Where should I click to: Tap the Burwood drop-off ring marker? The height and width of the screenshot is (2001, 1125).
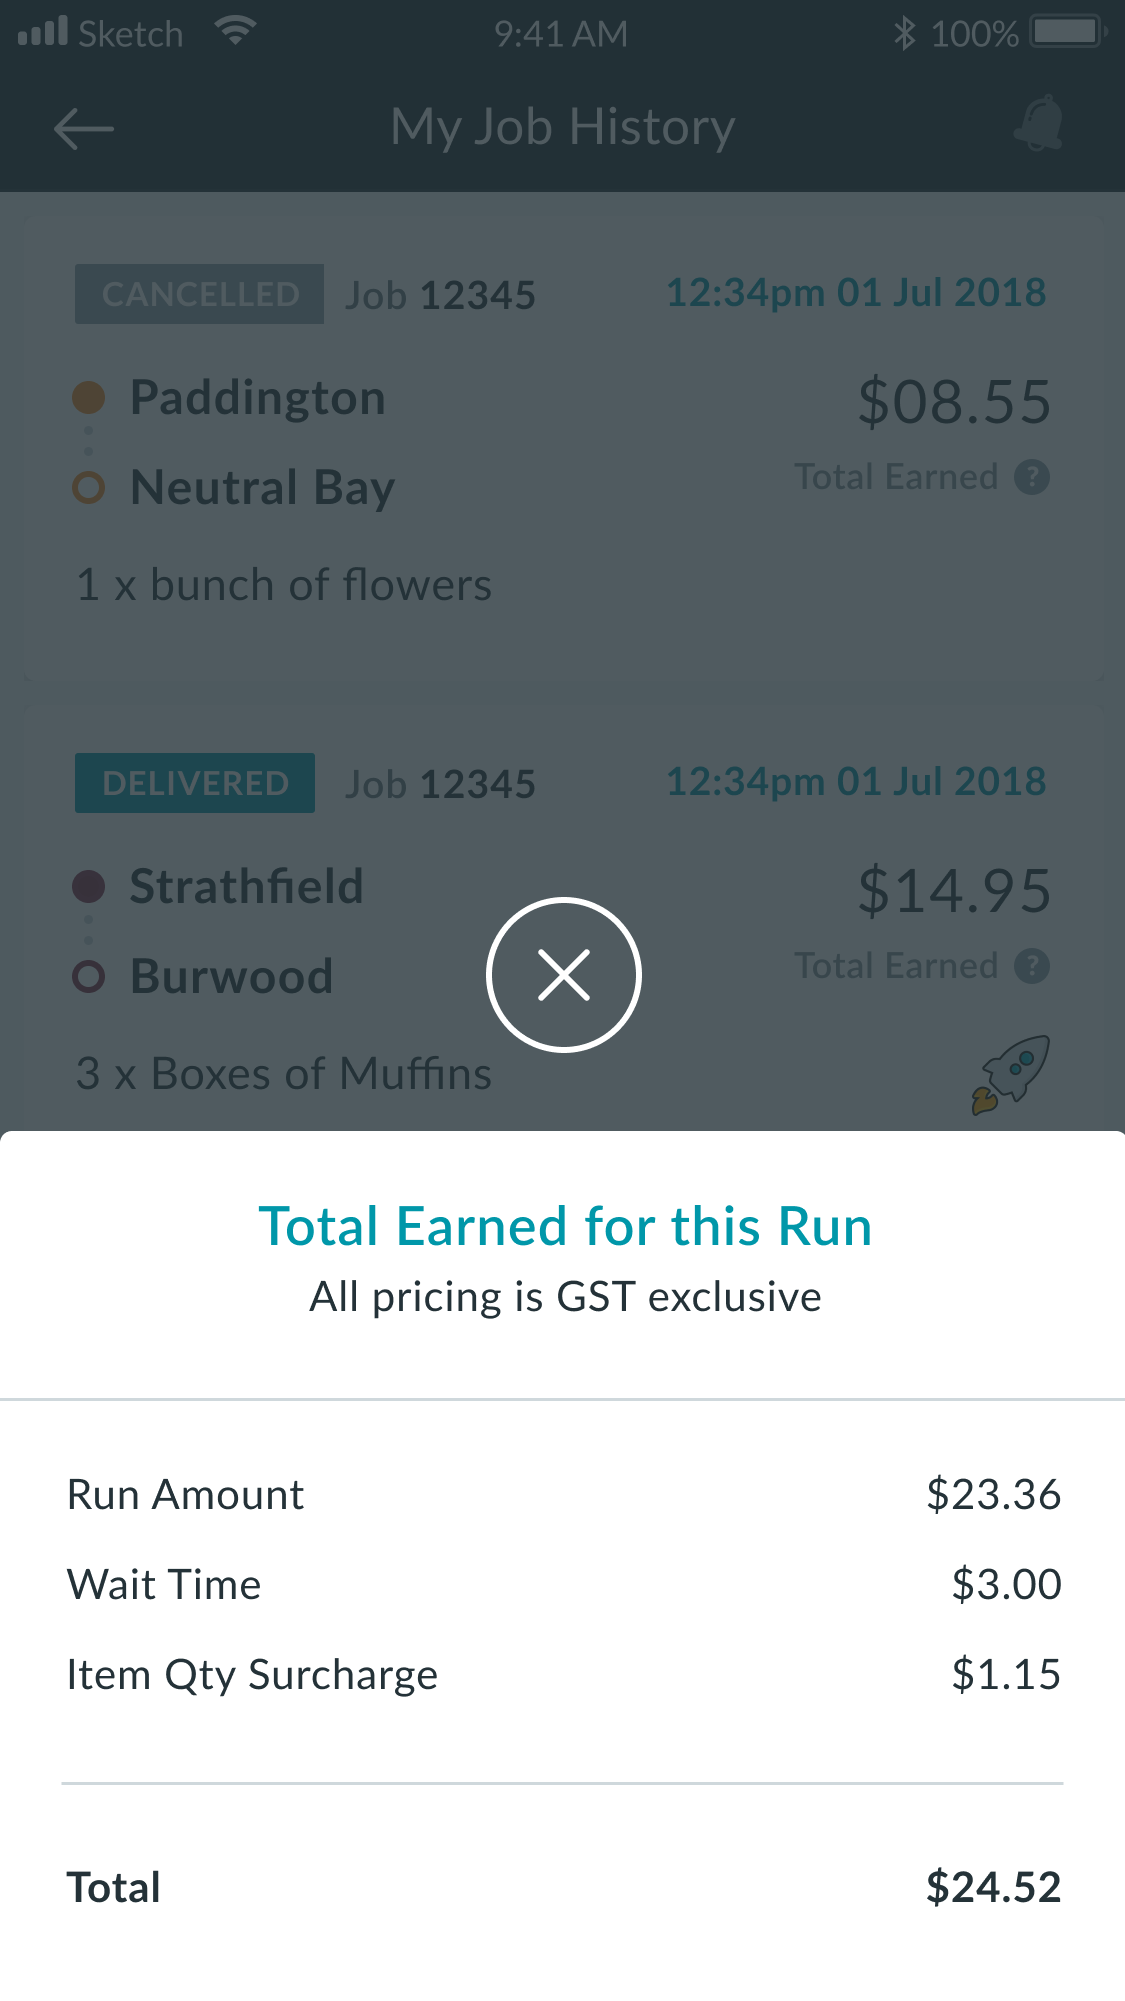pyautogui.click(x=89, y=977)
